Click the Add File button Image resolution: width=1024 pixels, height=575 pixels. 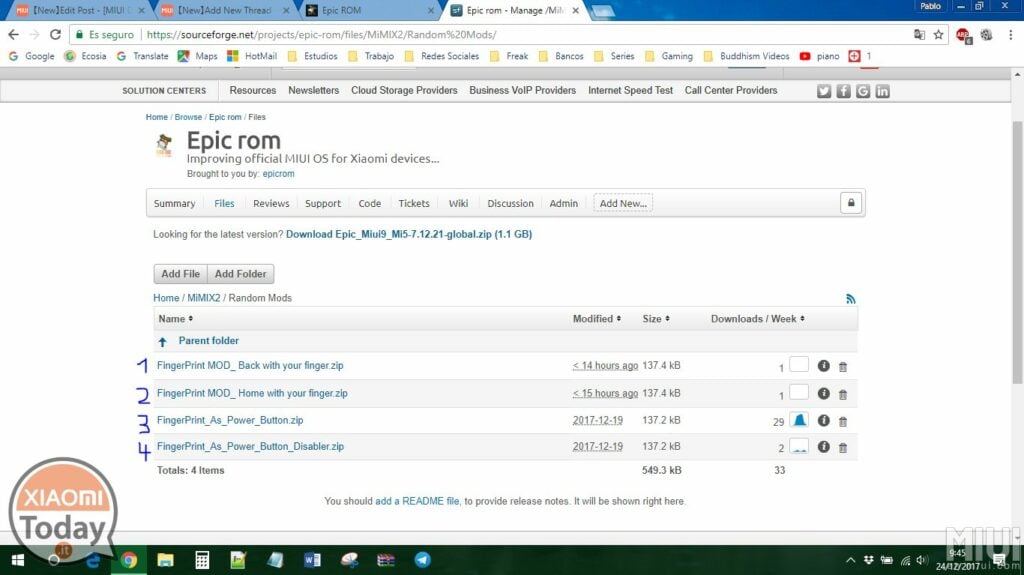point(180,274)
